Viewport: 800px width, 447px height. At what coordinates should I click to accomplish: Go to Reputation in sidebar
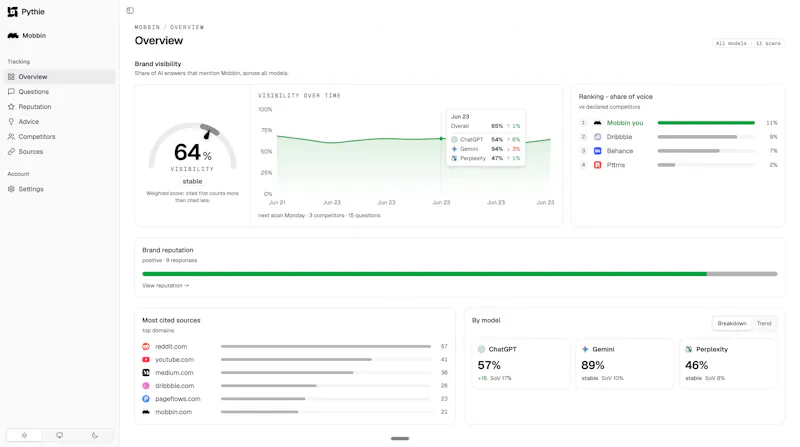tap(60, 107)
